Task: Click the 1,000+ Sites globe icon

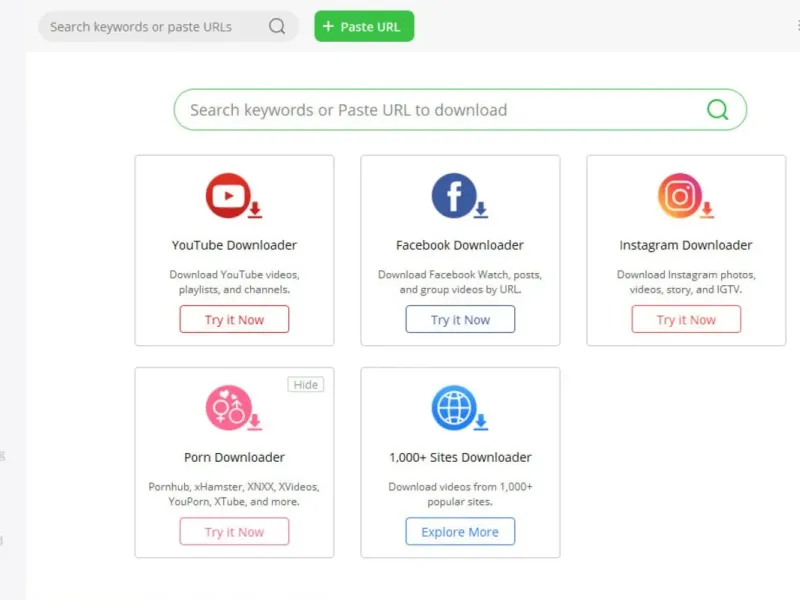Action: click(460, 408)
